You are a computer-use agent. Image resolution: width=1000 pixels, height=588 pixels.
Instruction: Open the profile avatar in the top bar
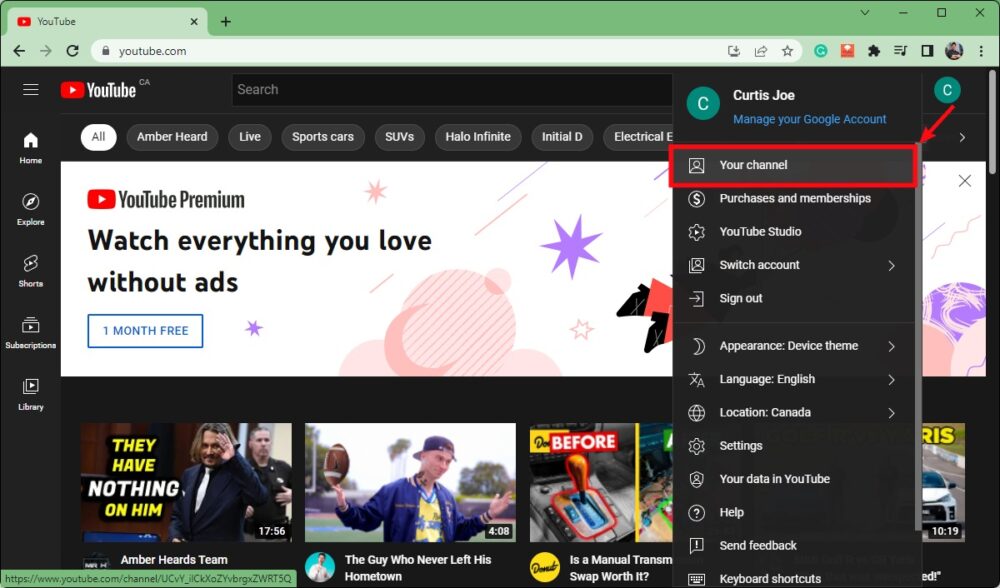pyautogui.click(x=947, y=89)
